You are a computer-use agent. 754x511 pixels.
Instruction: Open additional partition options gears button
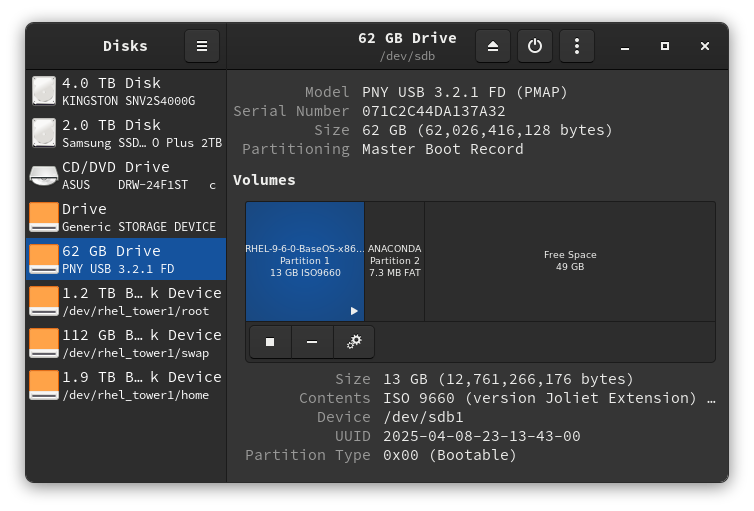pos(354,342)
